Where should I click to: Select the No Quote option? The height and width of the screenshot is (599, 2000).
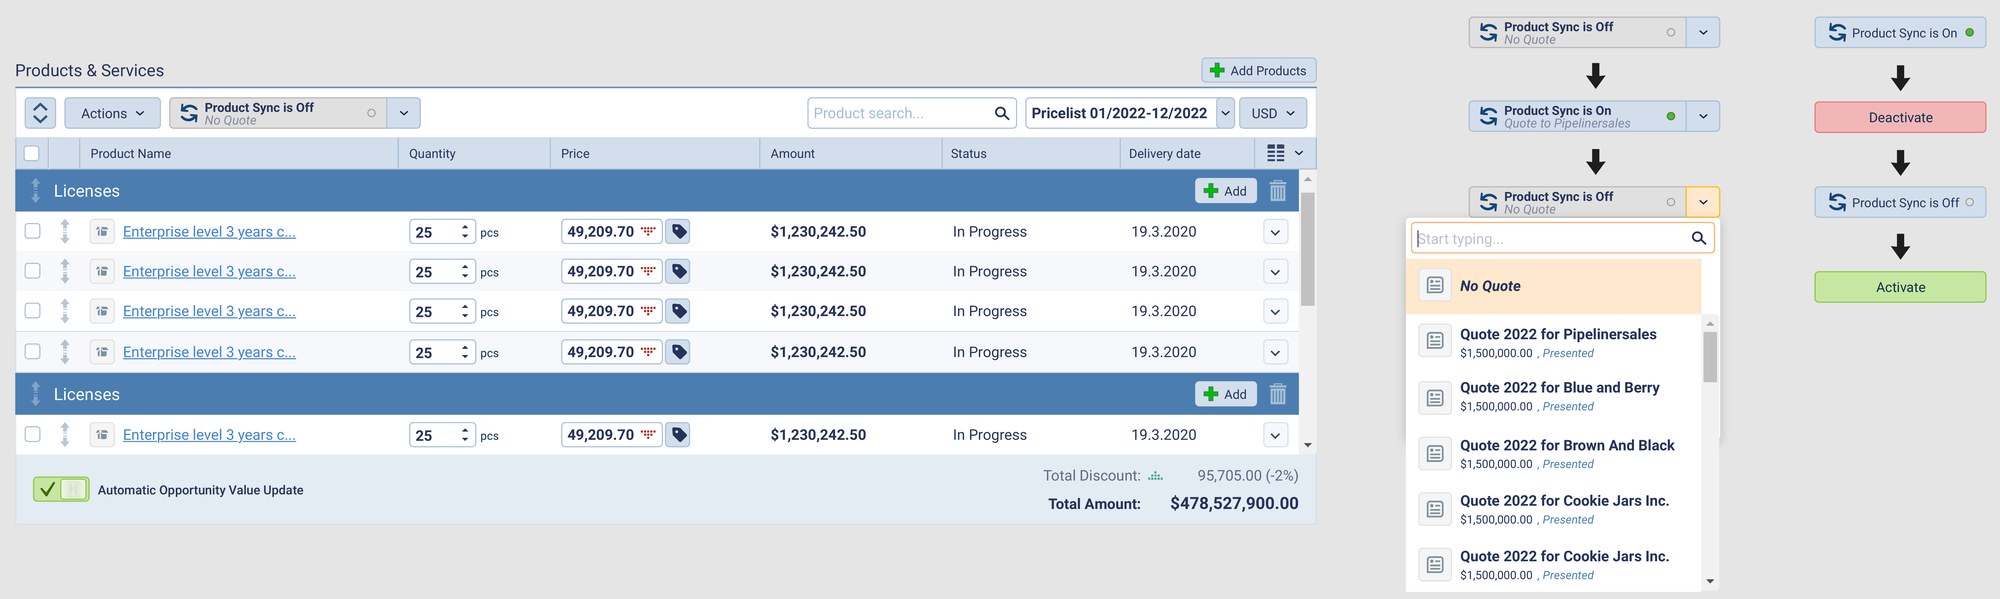point(1553,286)
